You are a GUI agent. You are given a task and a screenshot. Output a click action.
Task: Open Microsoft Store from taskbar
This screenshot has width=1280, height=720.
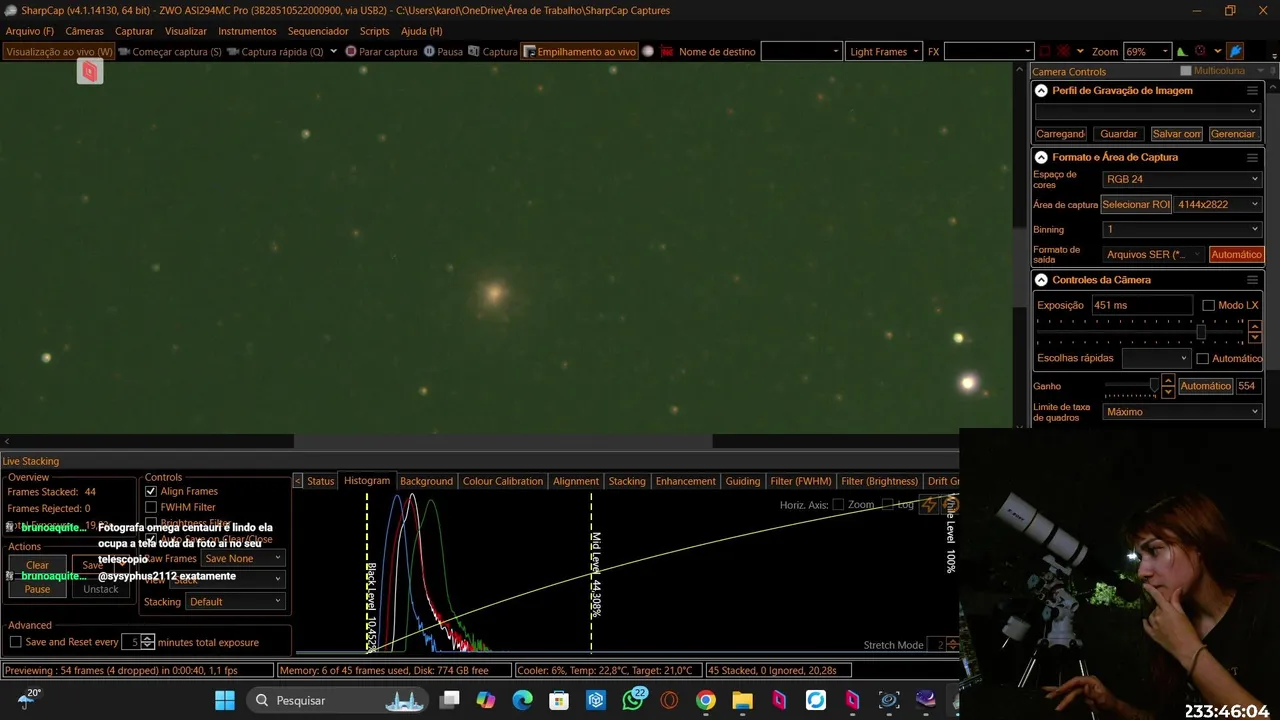(559, 700)
